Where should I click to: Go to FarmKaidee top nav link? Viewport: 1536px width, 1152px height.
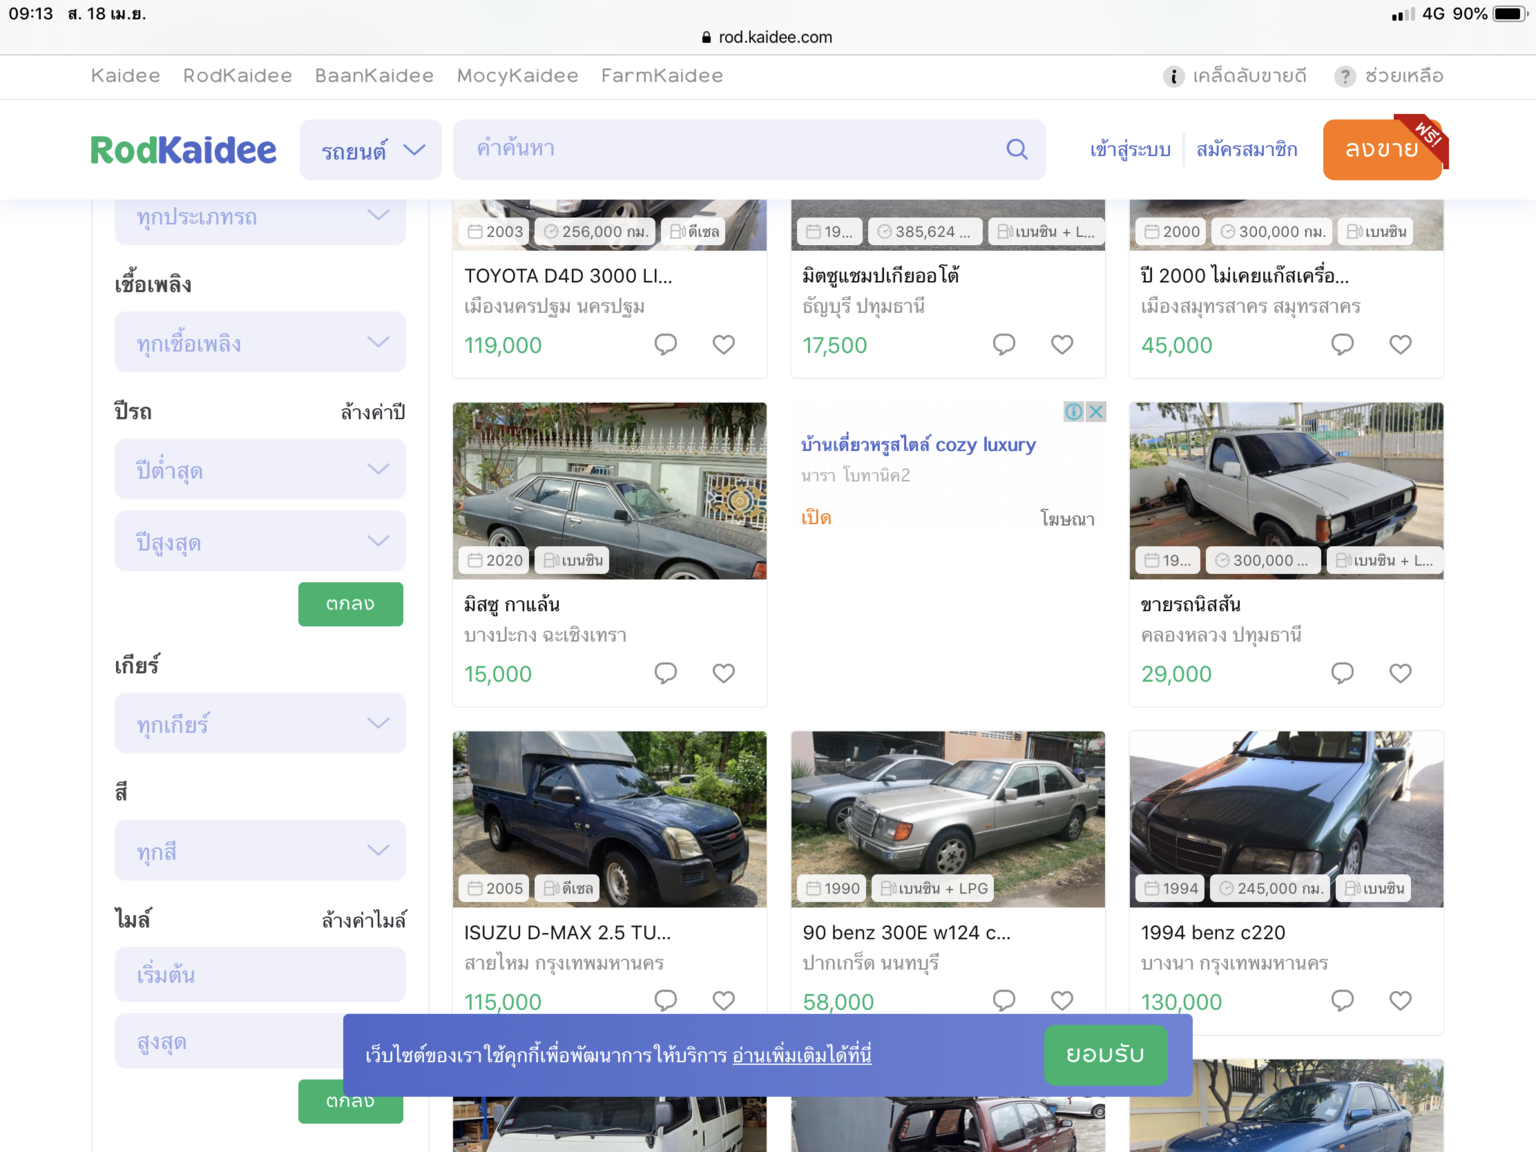(662, 76)
